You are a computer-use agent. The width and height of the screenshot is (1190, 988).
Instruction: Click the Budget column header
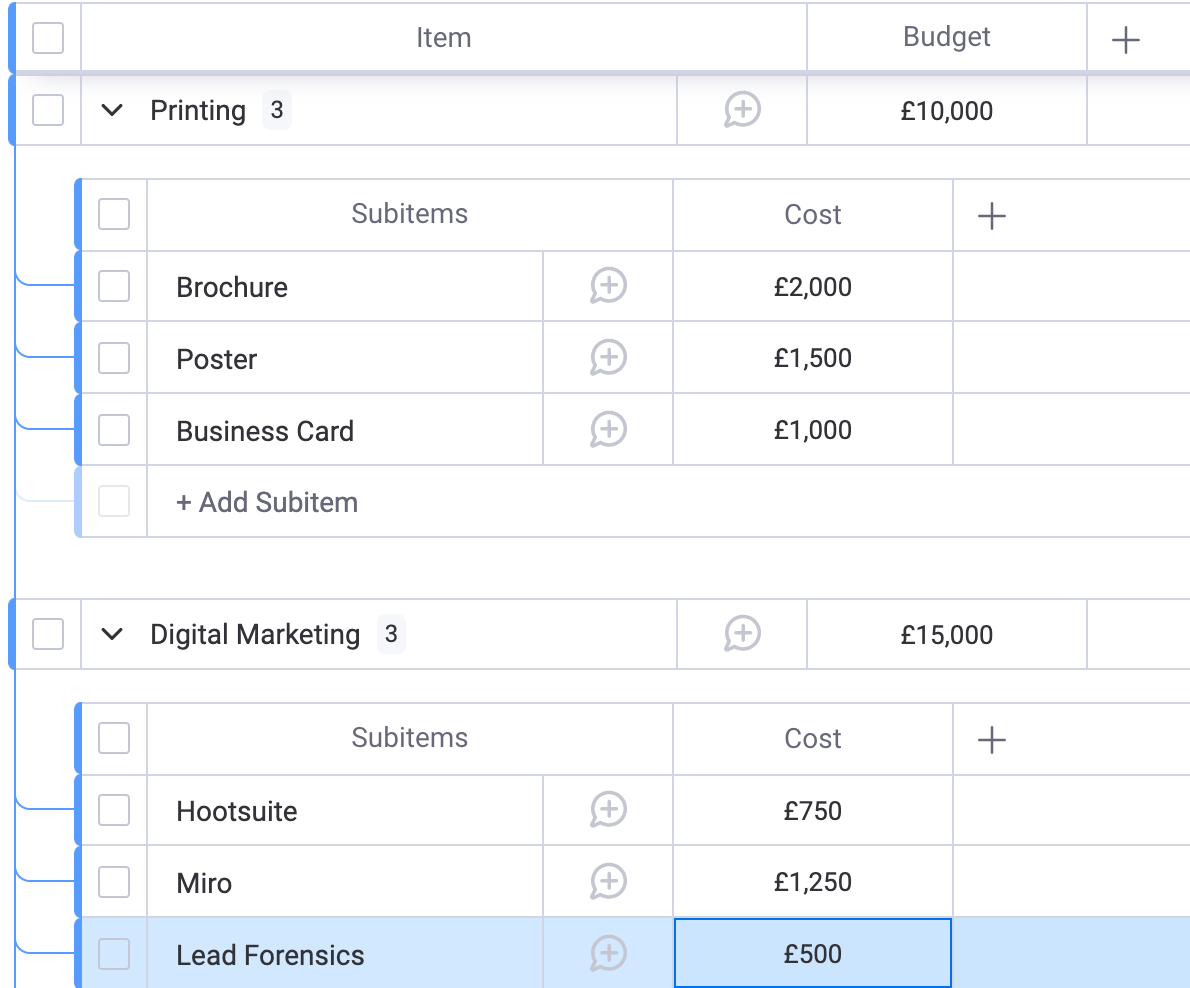(946, 37)
